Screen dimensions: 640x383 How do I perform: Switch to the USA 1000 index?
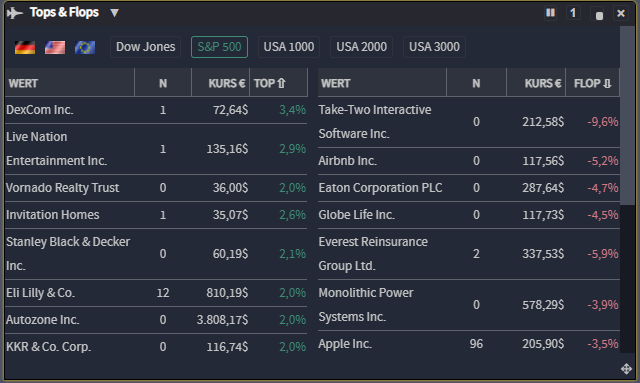289,47
